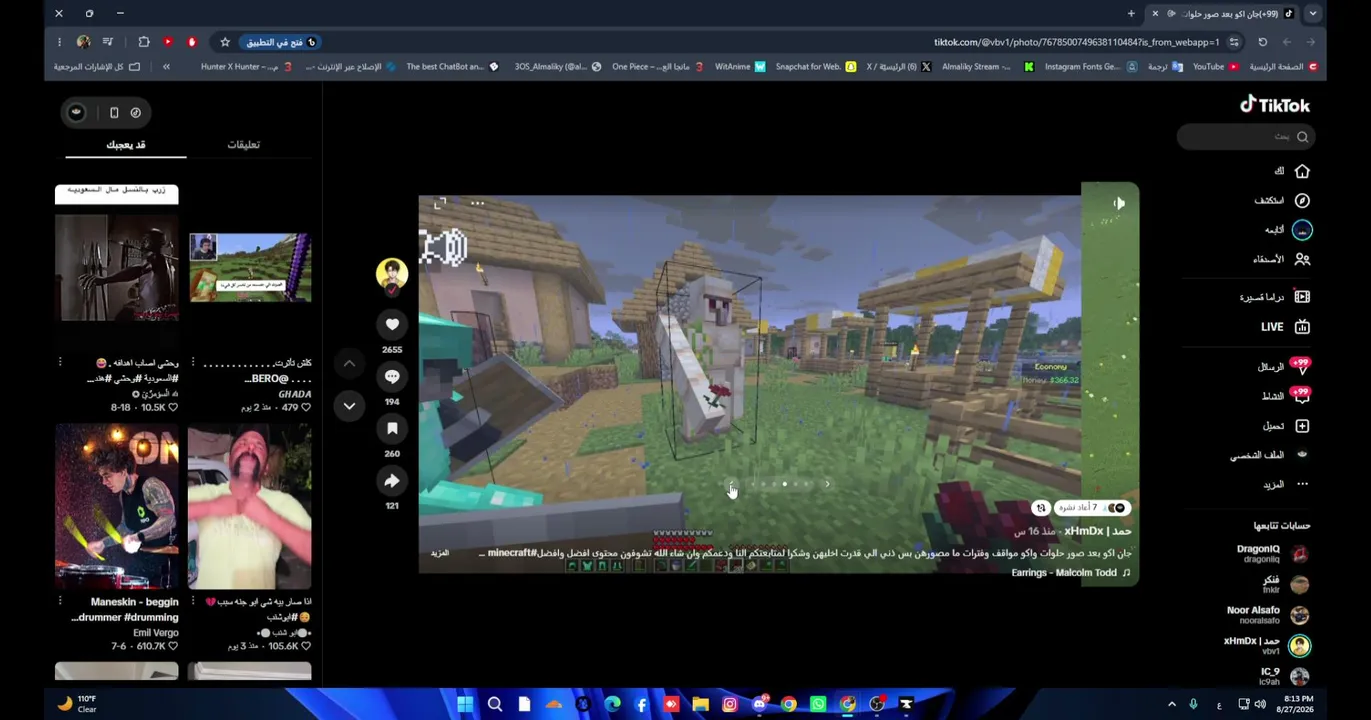Open the tab search dropdown in Chrome

pos(1313,13)
